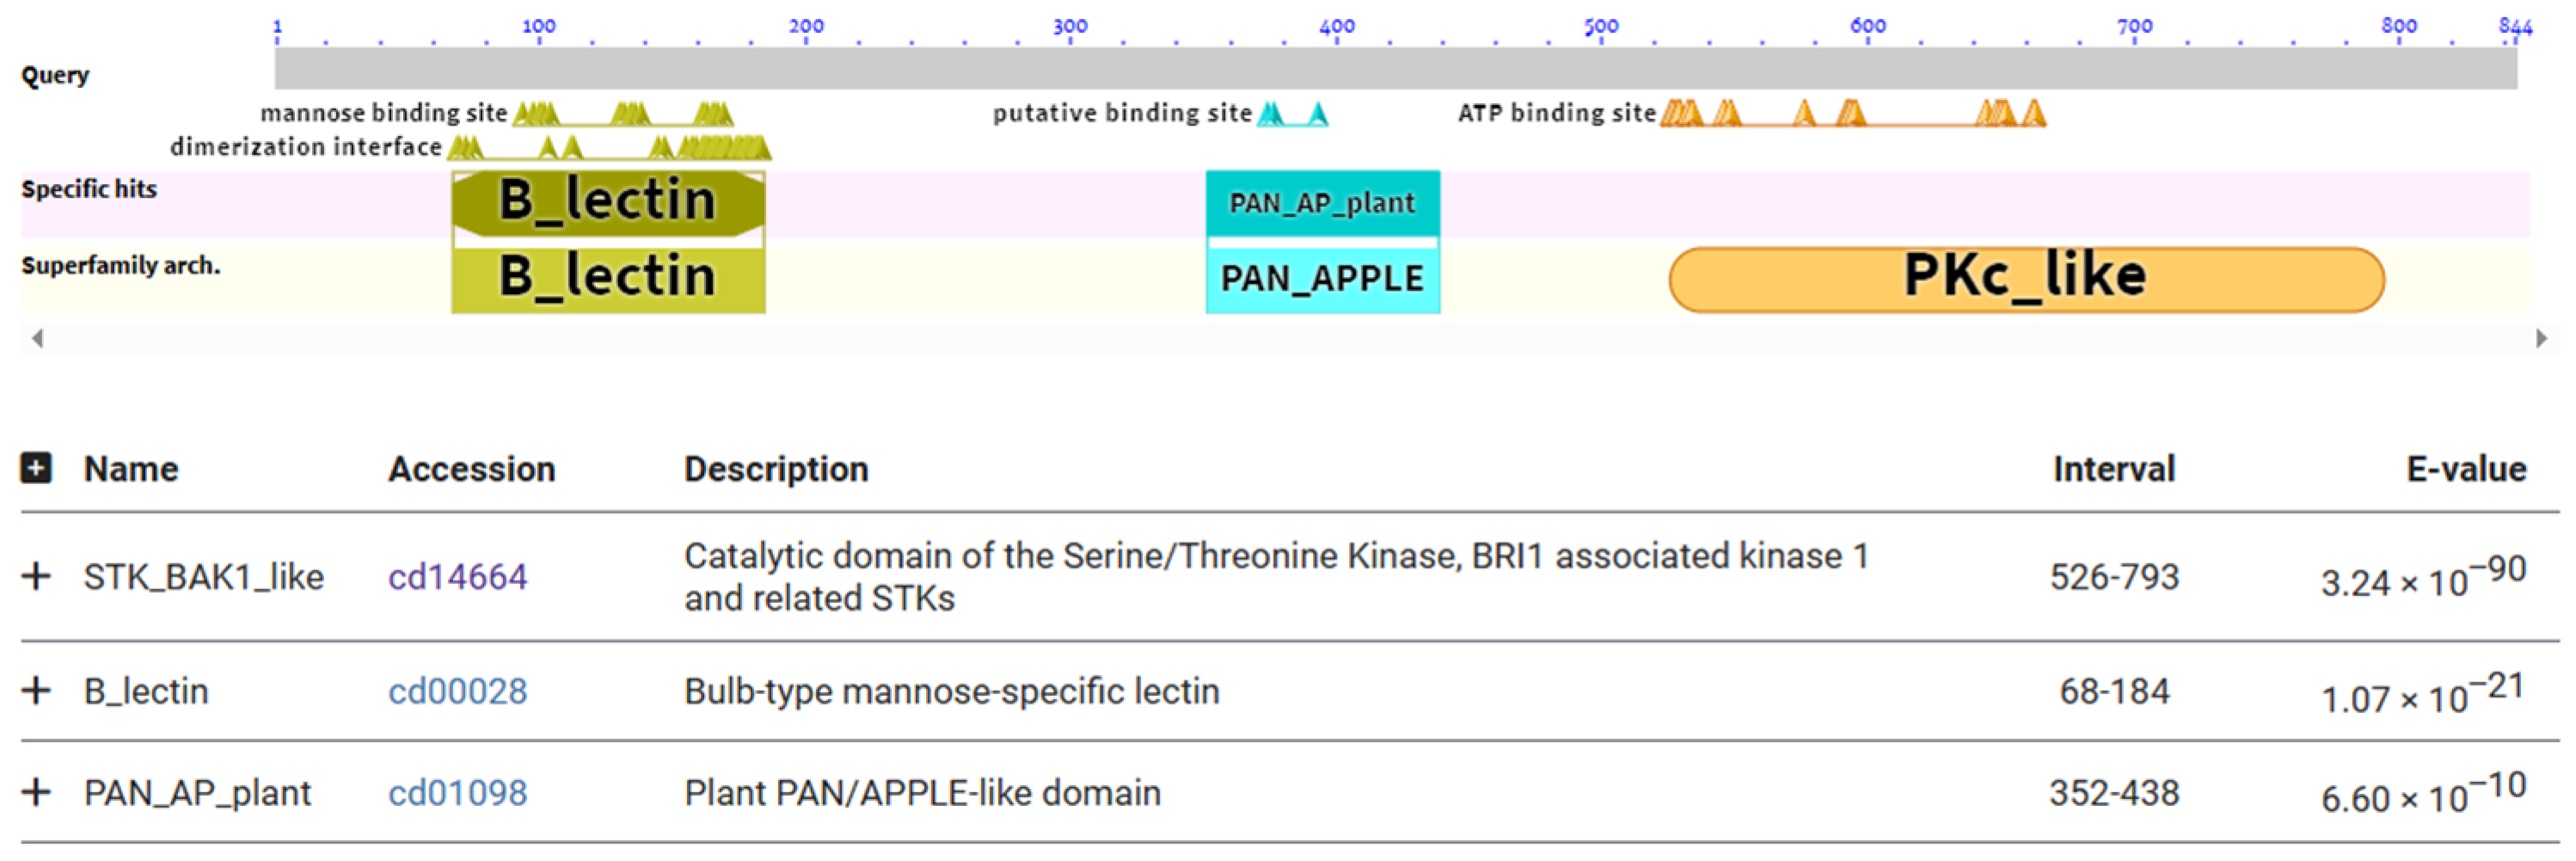Select the B_lectin specific hit domain
Screen dimensions: 2576x861
pyautogui.click(x=608, y=203)
